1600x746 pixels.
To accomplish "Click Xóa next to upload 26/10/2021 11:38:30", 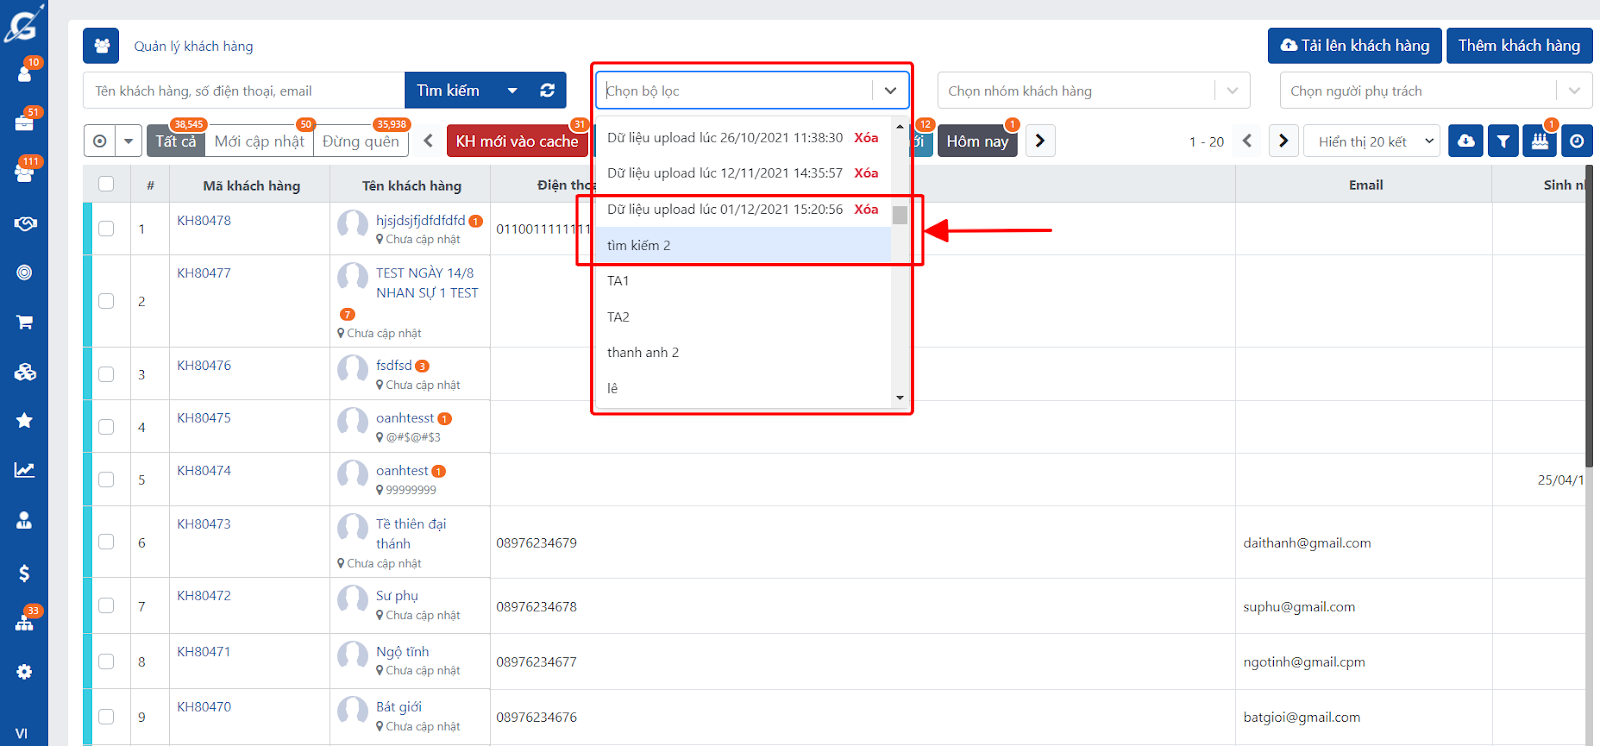I will [866, 137].
